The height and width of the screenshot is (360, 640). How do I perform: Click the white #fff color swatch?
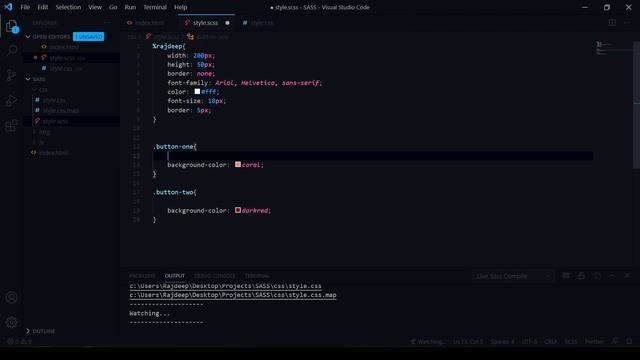pyautogui.click(x=197, y=91)
